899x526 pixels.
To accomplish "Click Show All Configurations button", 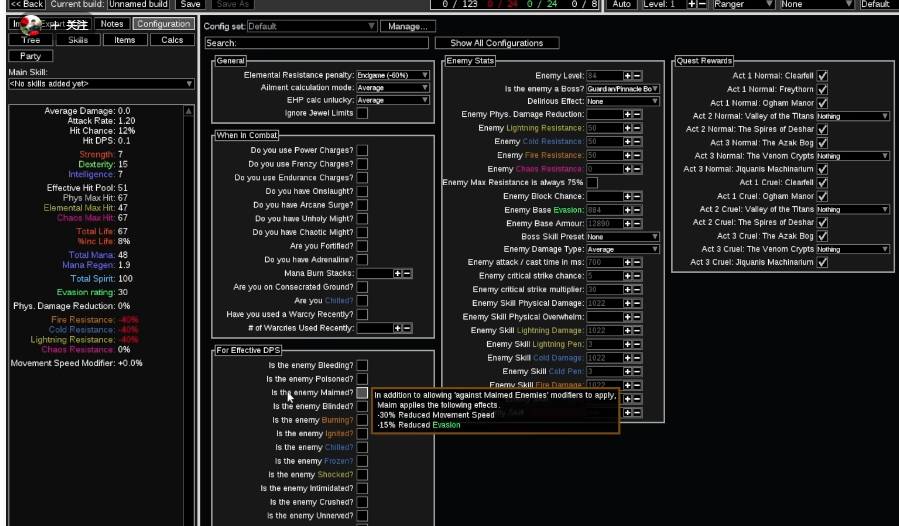I will tap(497, 43).
